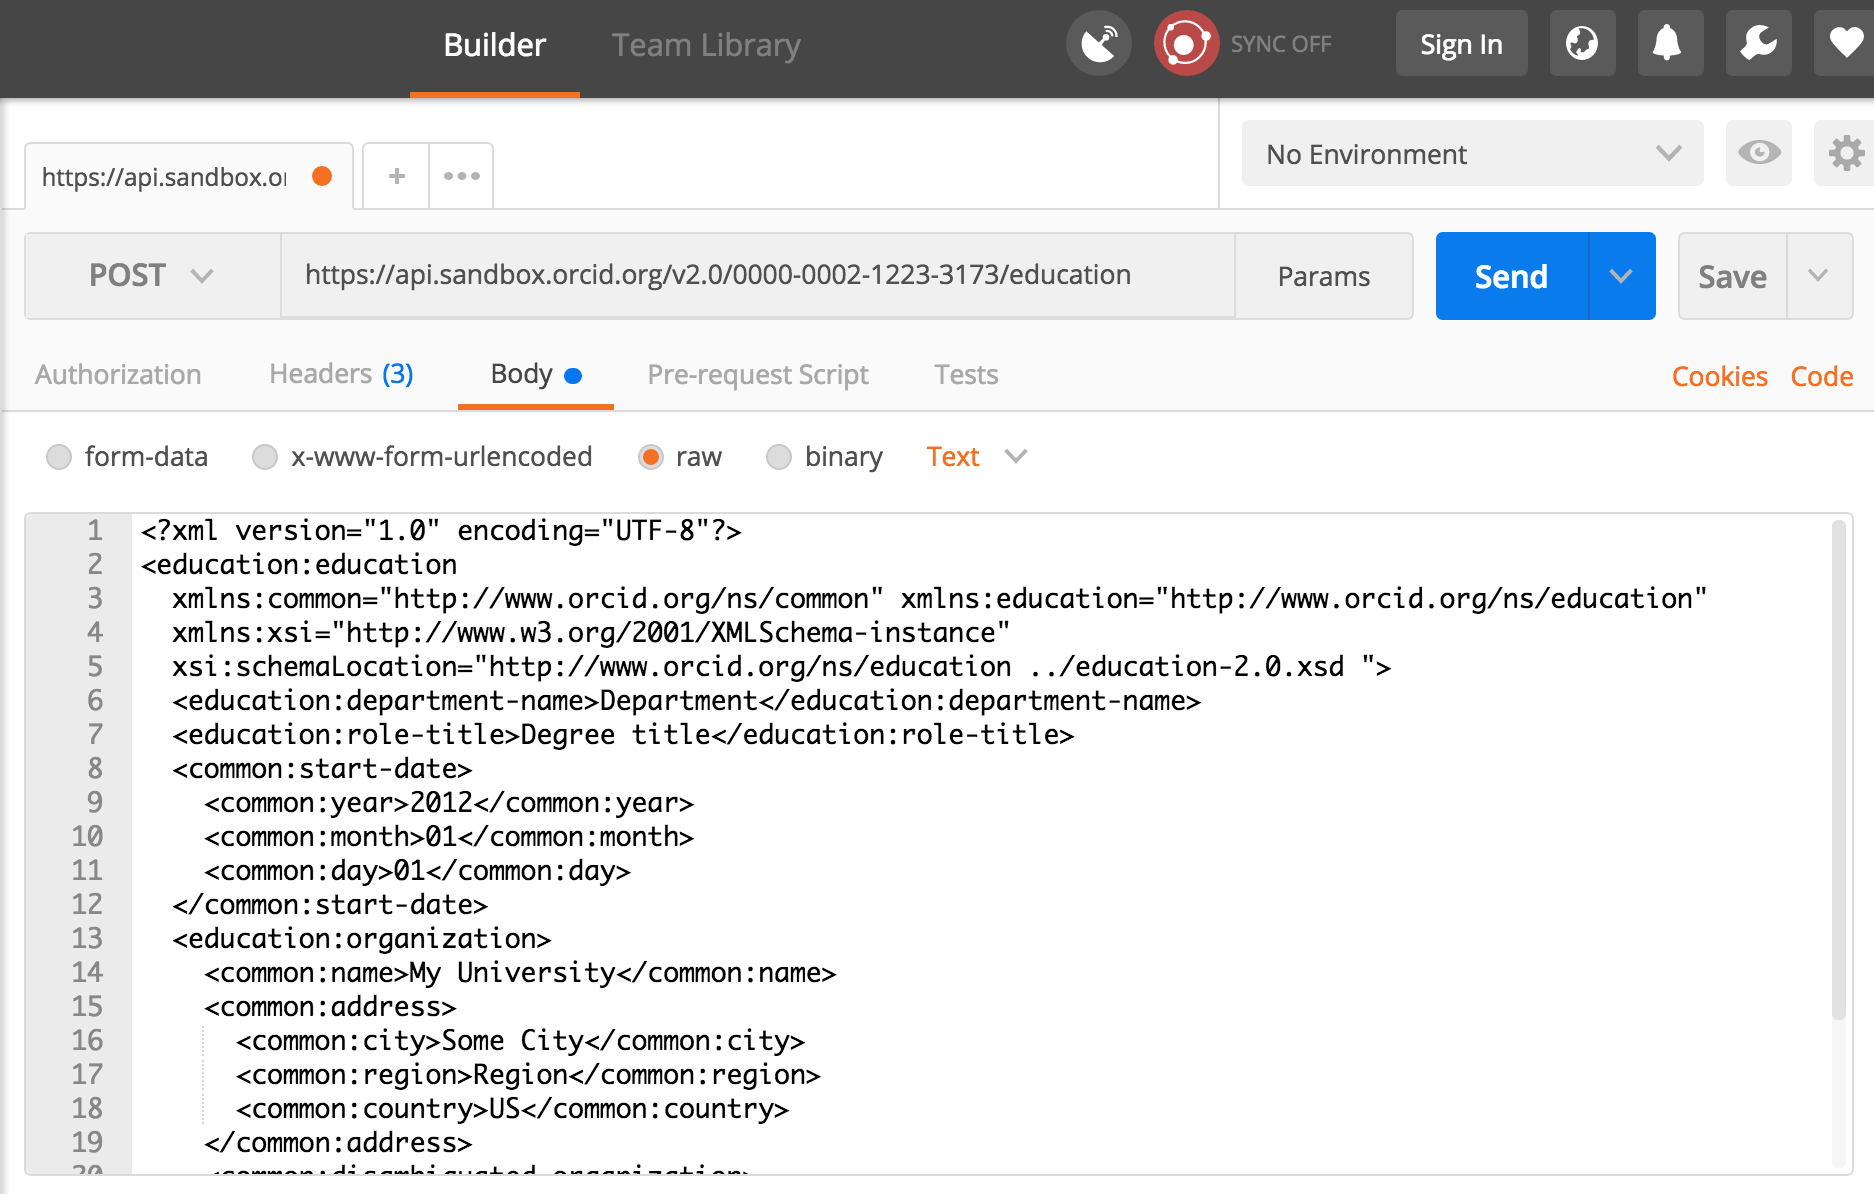Open the Text format dropdown
This screenshot has width=1874, height=1194.
coord(976,457)
